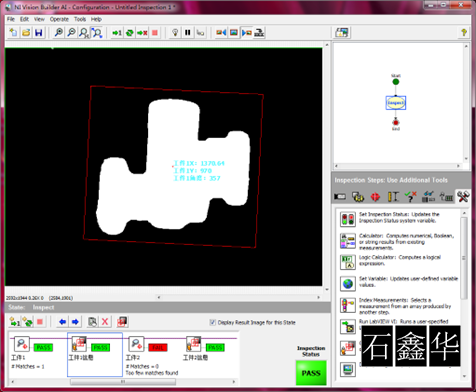Viewport: 476px width, 392px height.
Task: Click the Open folder icon in toolbar
Action: click(26, 33)
